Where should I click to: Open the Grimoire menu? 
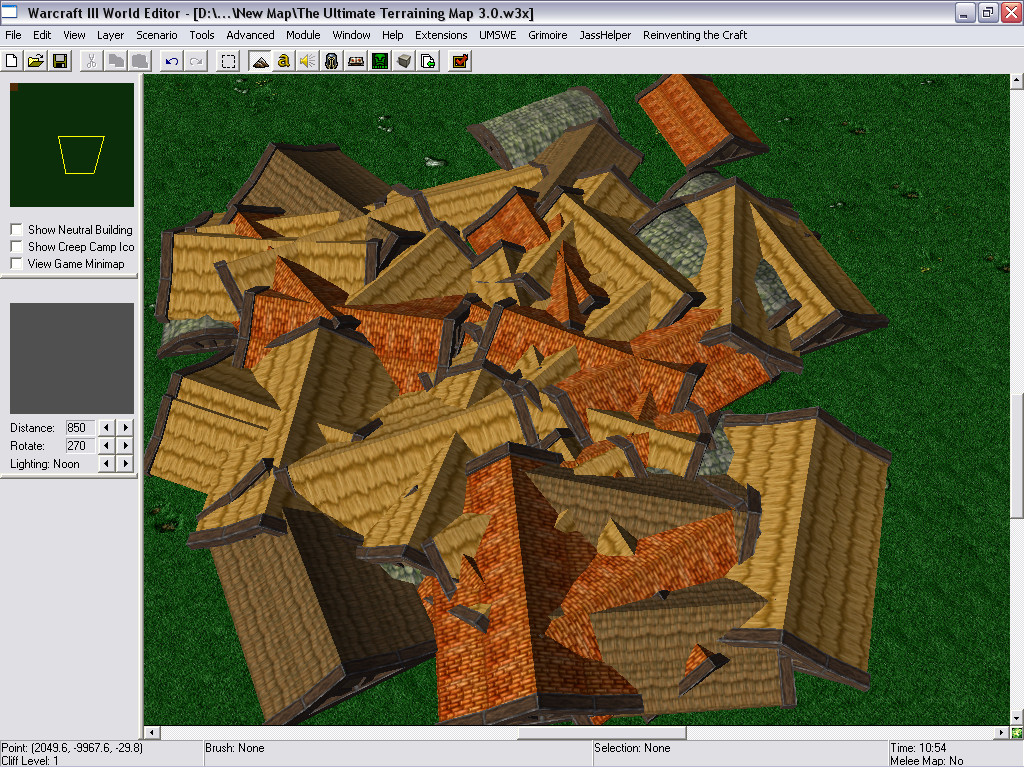point(548,35)
